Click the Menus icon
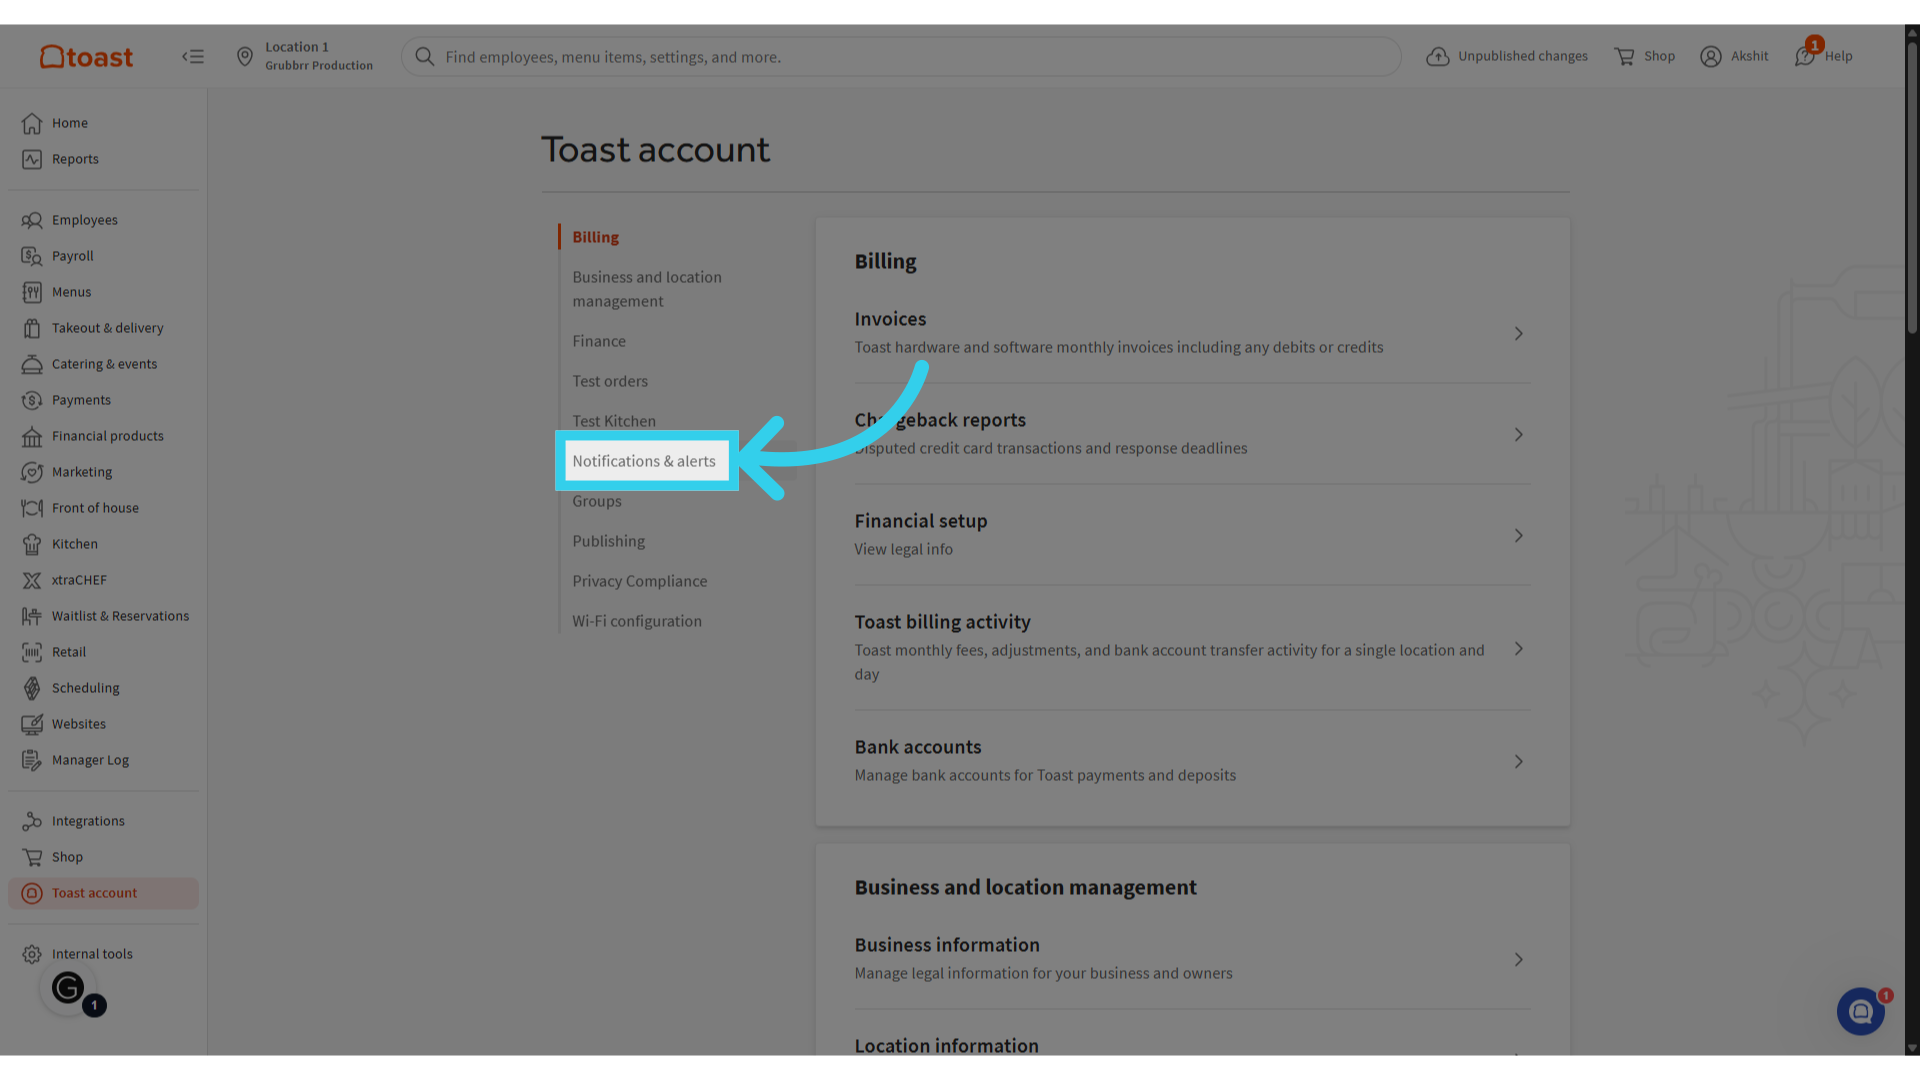The image size is (1920, 1080). [32, 292]
